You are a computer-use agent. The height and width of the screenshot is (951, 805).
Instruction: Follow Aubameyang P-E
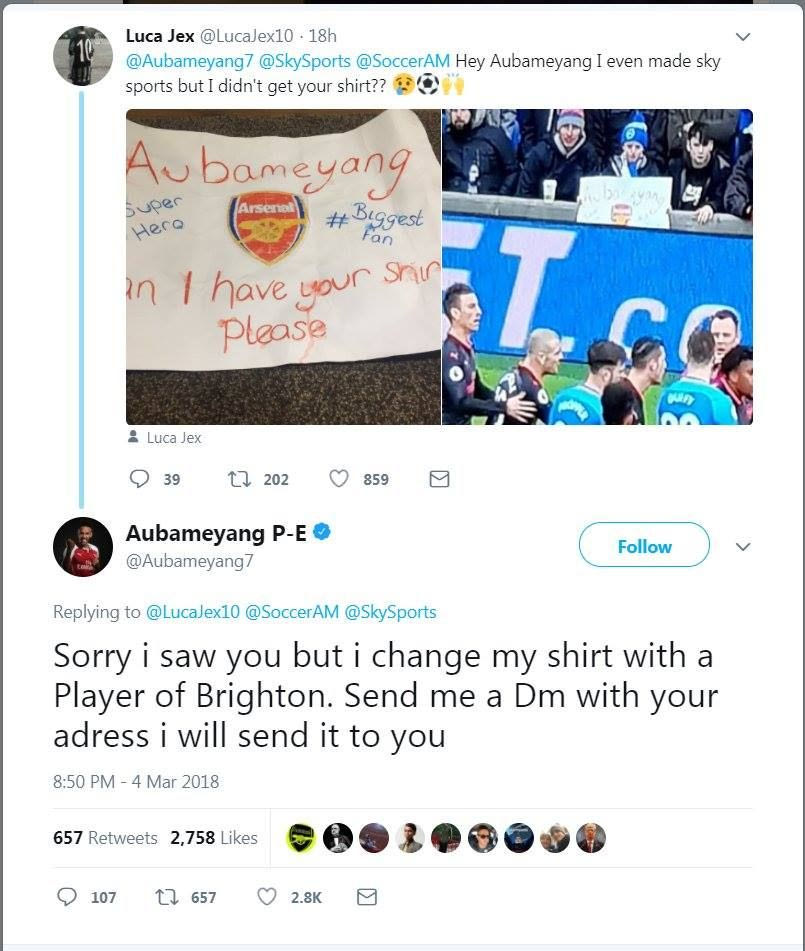644,546
